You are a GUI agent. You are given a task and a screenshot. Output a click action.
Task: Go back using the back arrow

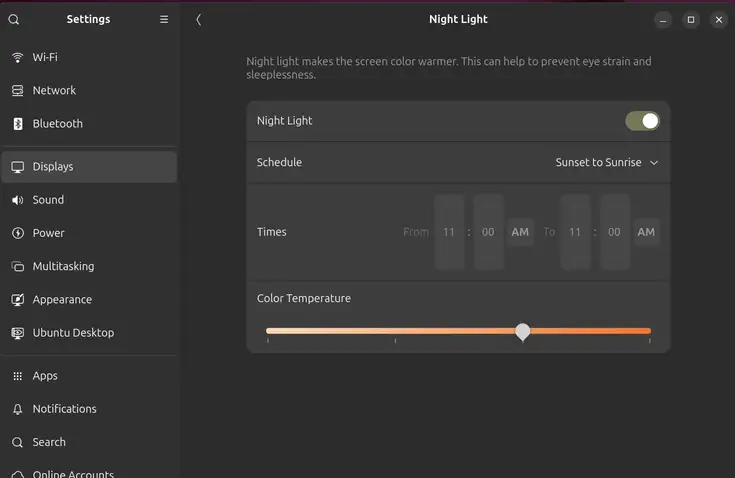click(198, 19)
